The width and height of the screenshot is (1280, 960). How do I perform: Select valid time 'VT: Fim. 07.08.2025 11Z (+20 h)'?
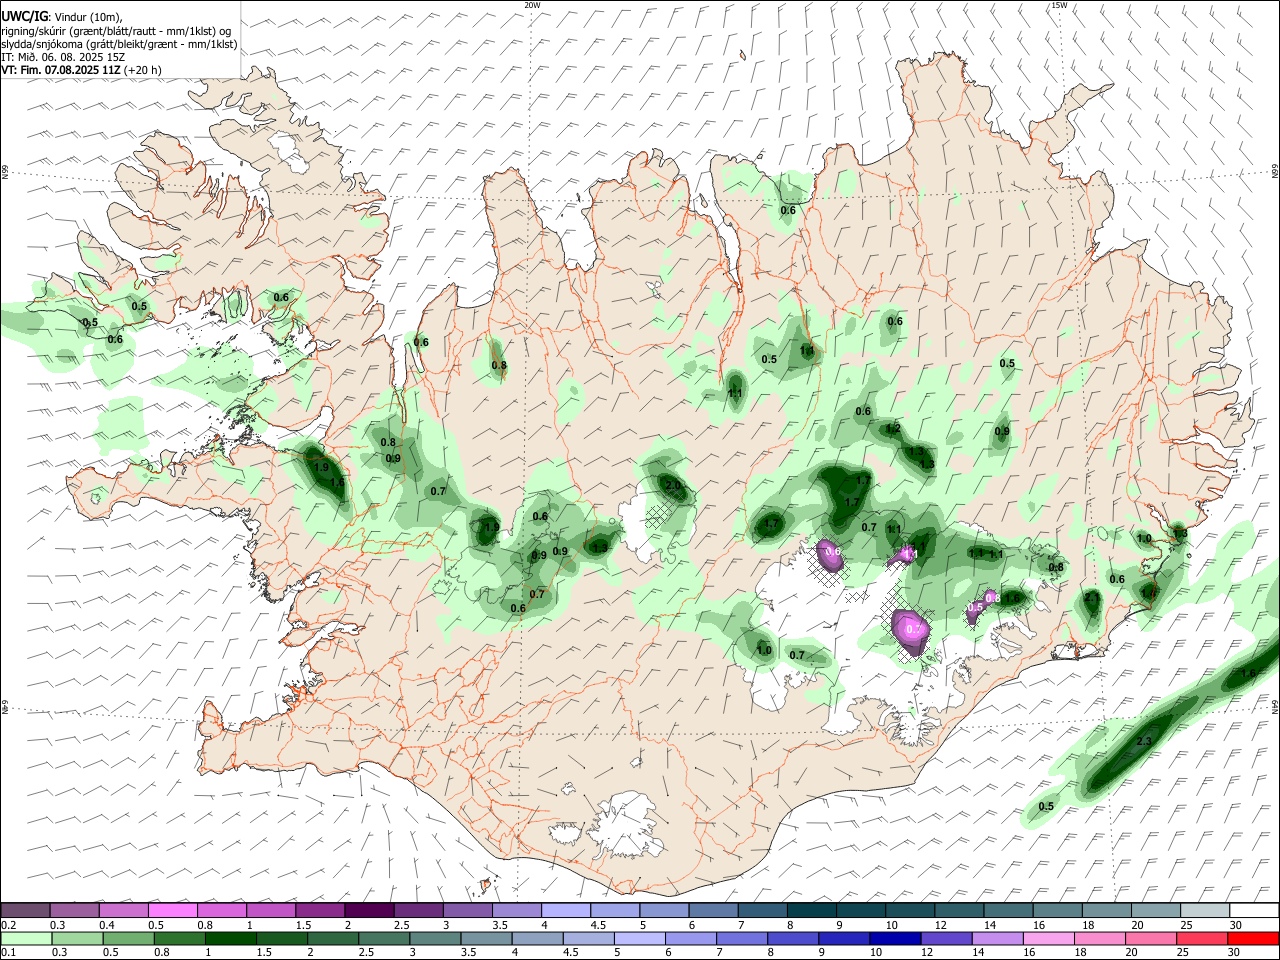pos(81,70)
